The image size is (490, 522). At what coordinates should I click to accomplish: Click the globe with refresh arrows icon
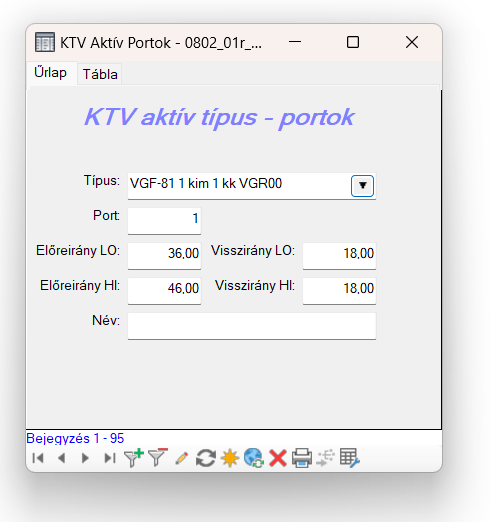point(254,458)
